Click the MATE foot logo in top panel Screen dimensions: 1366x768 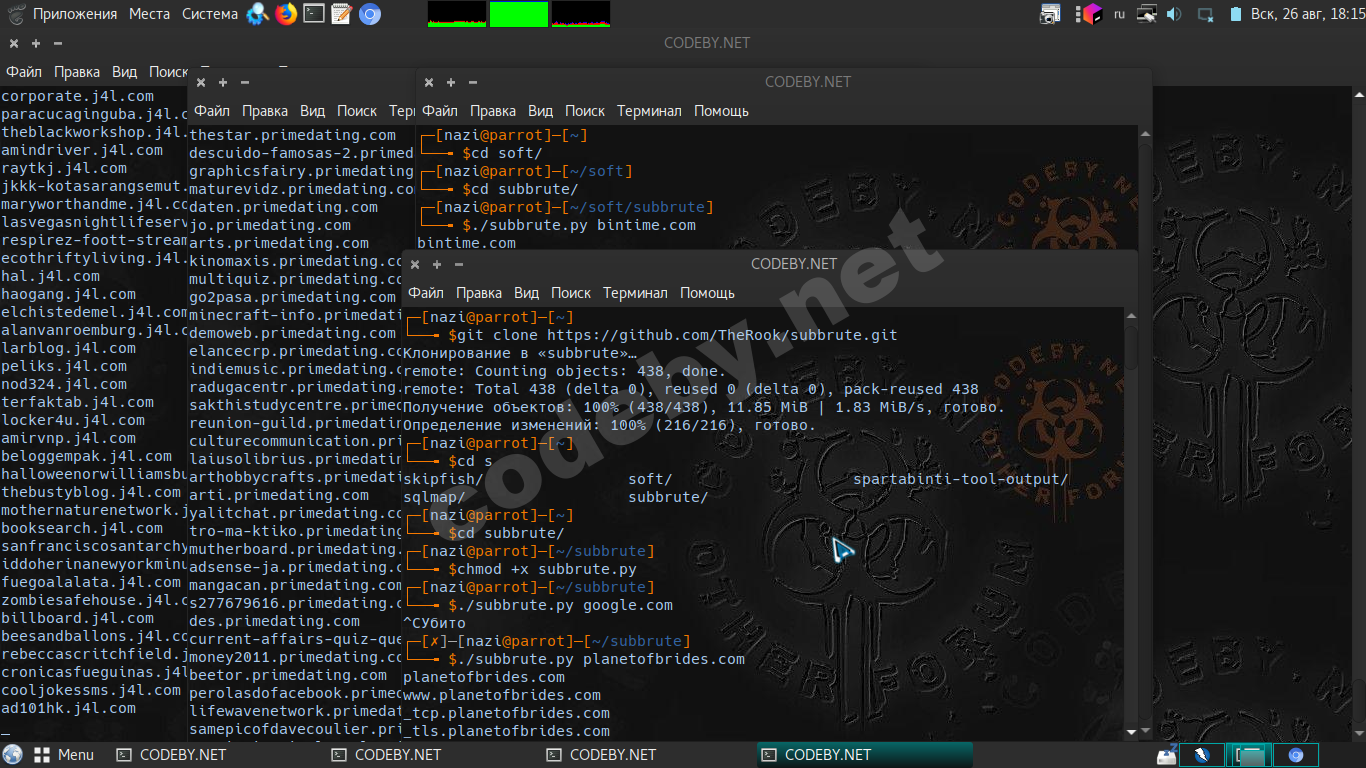pos(16,14)
